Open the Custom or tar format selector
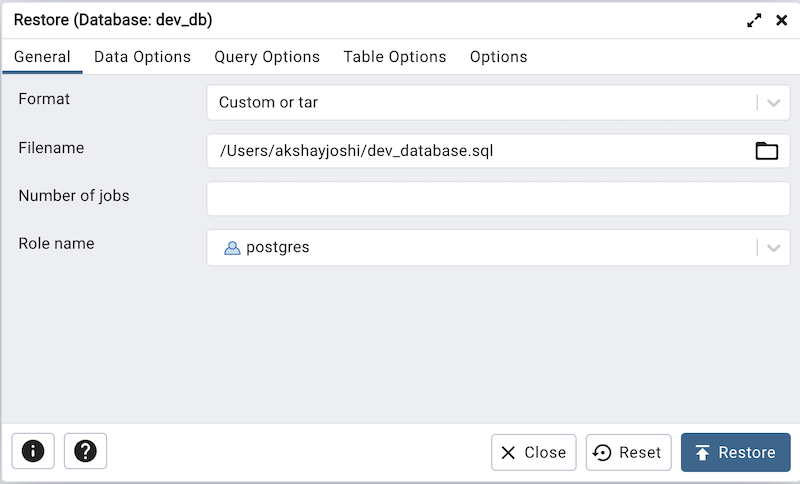The height and width of the screenshot is (484, 800). [480, 103]
